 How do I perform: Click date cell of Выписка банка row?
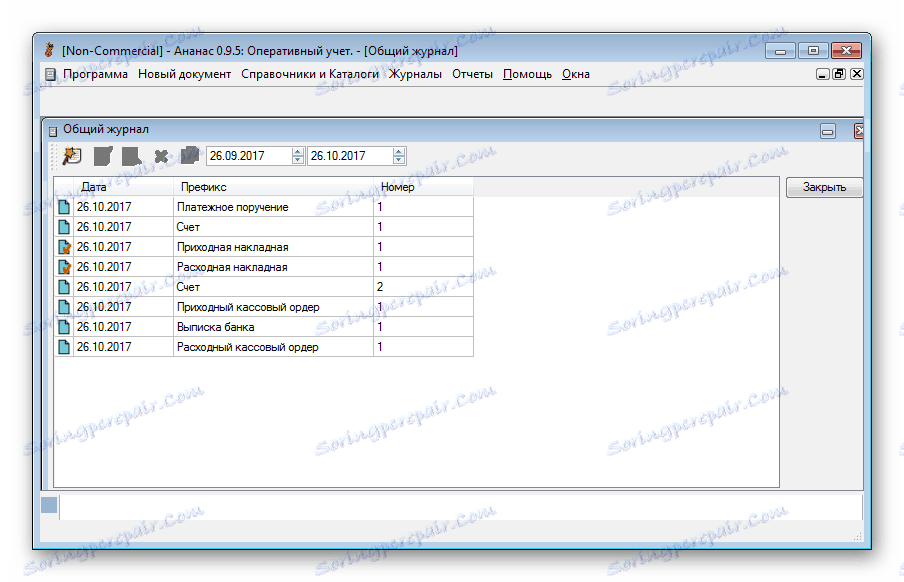(123, 327)
